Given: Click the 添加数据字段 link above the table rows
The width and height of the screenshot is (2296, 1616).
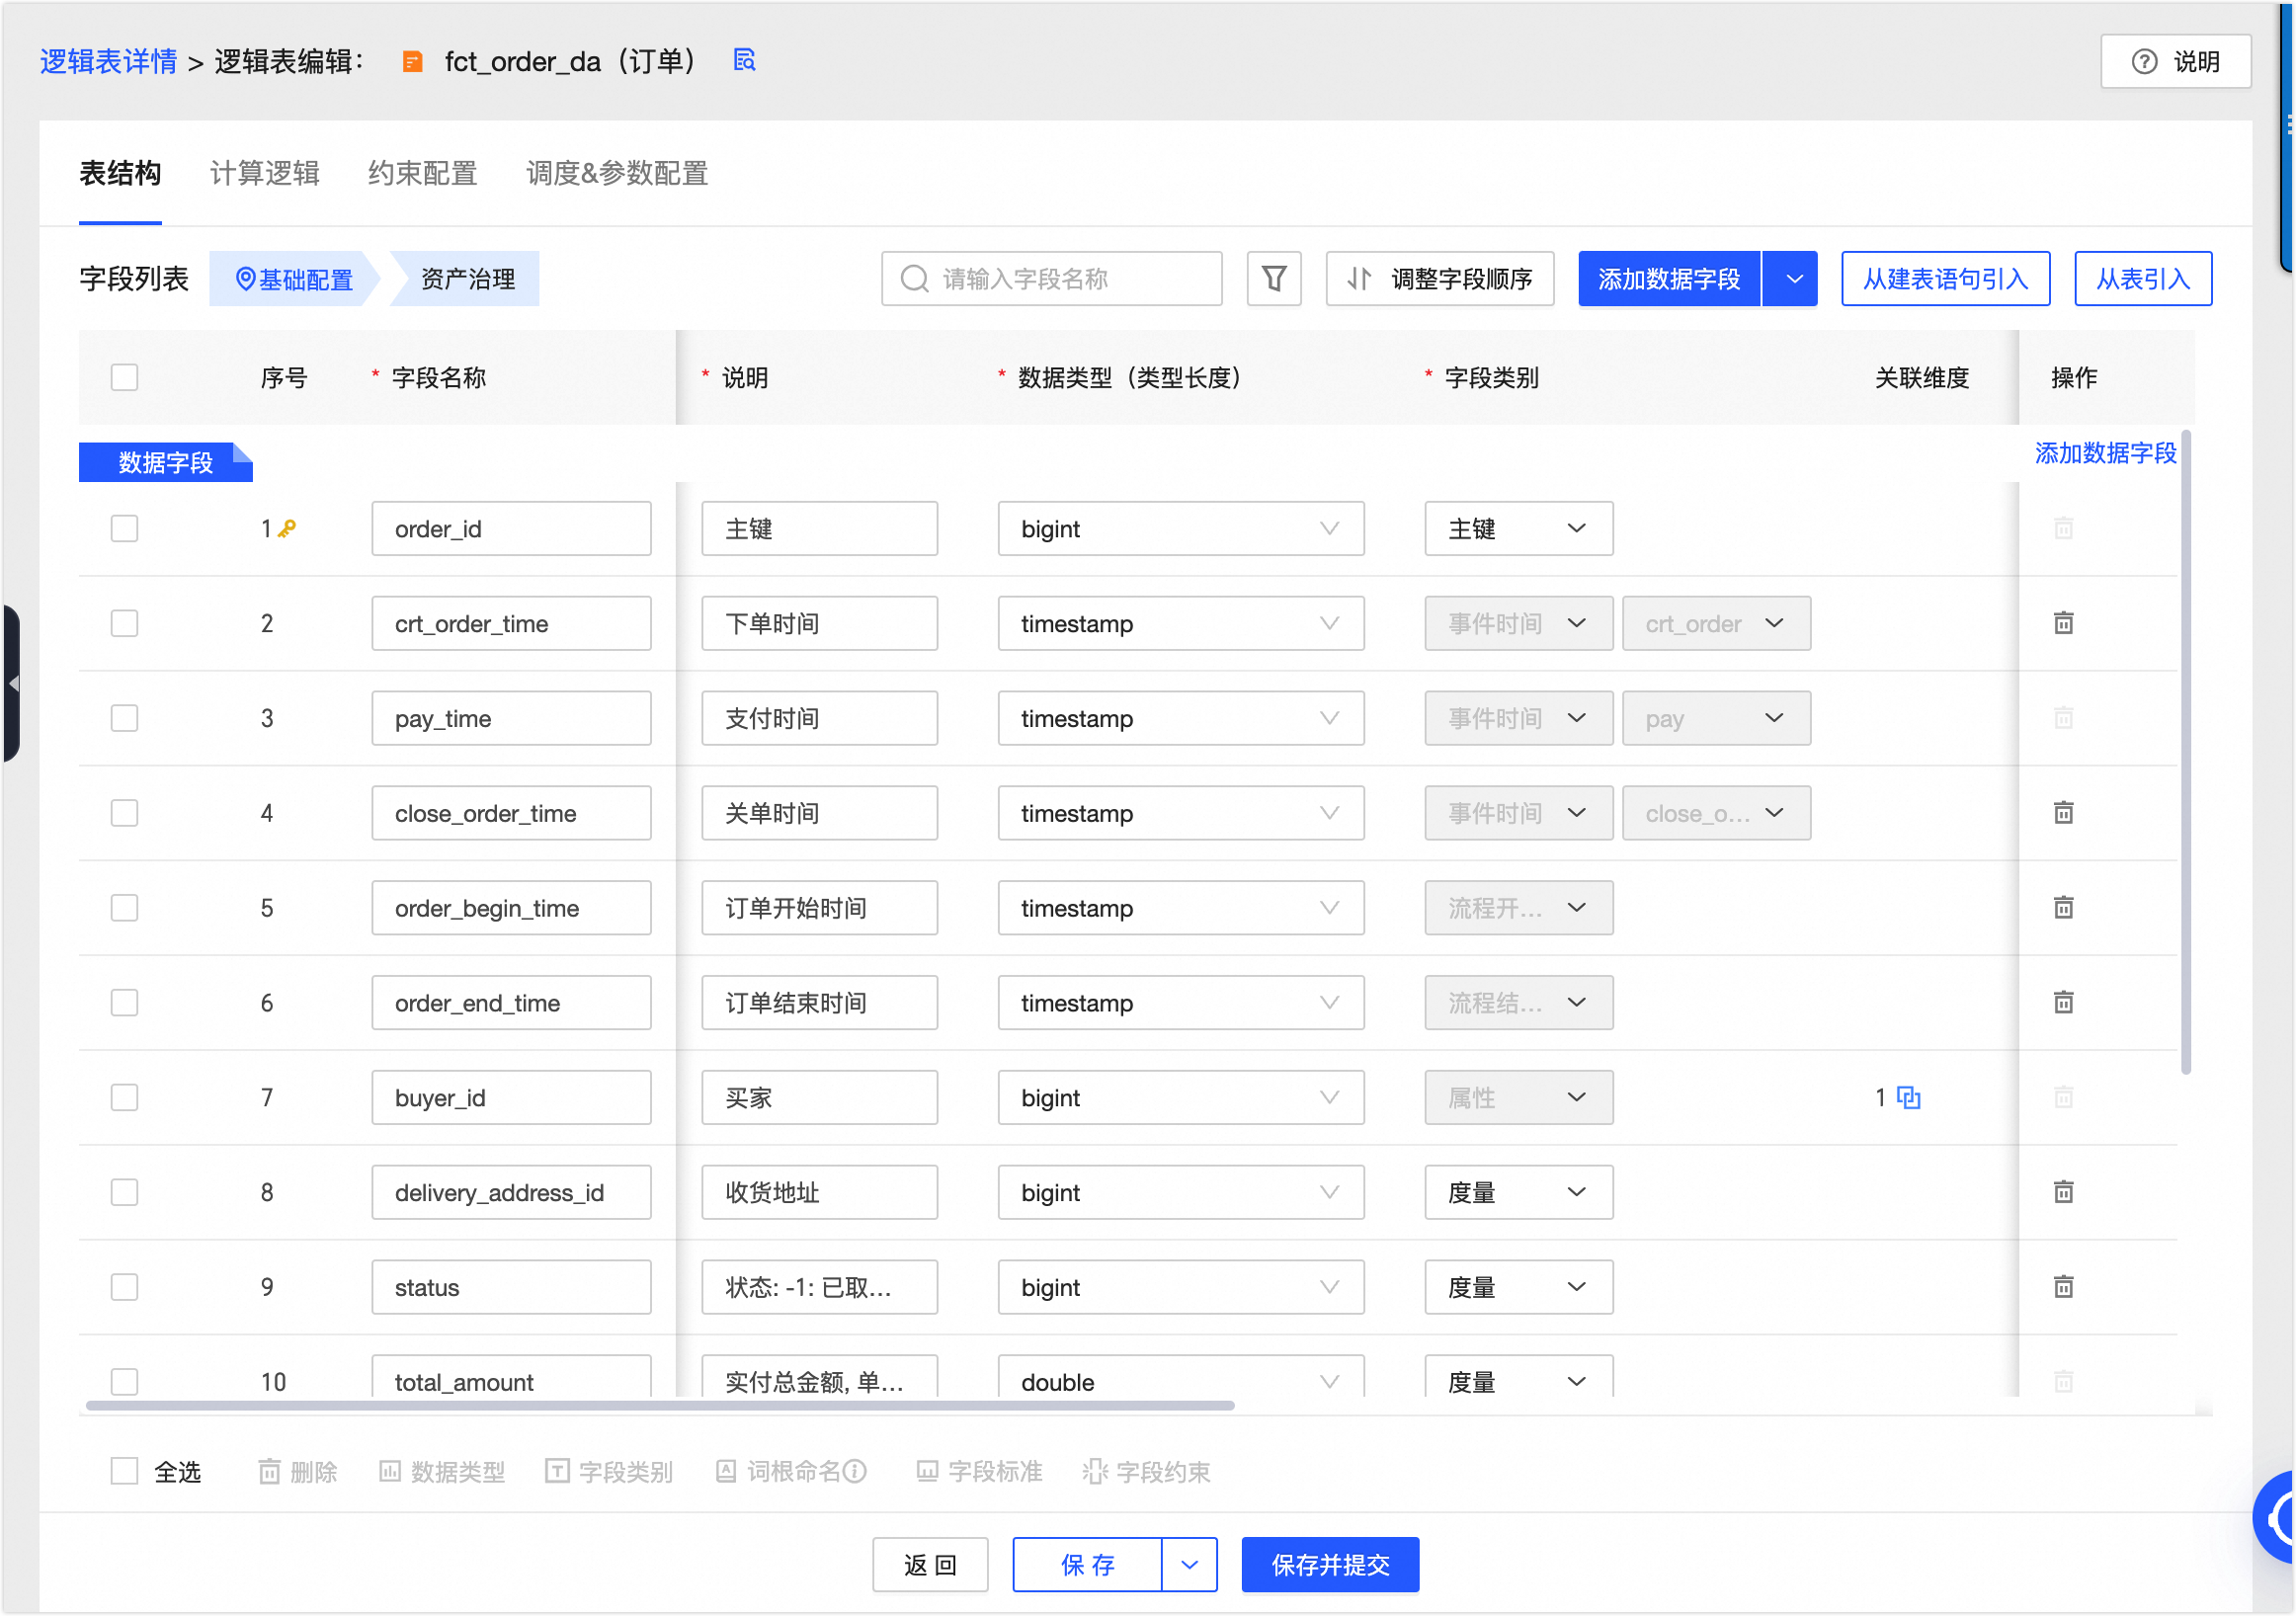Looking at the screenshot, I should (x=2105, y=454).
